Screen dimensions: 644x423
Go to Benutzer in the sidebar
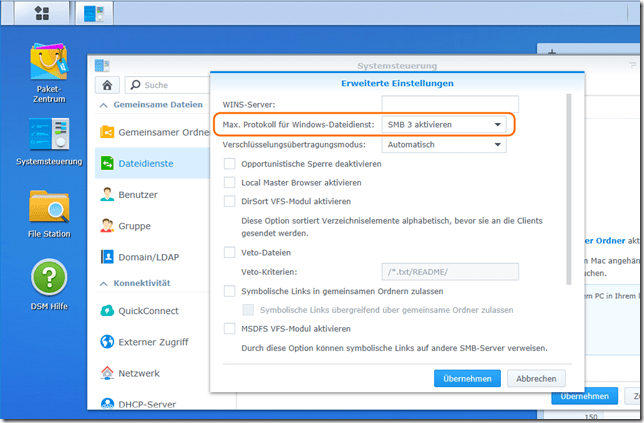pyautogui.click(x=138, y=194)
